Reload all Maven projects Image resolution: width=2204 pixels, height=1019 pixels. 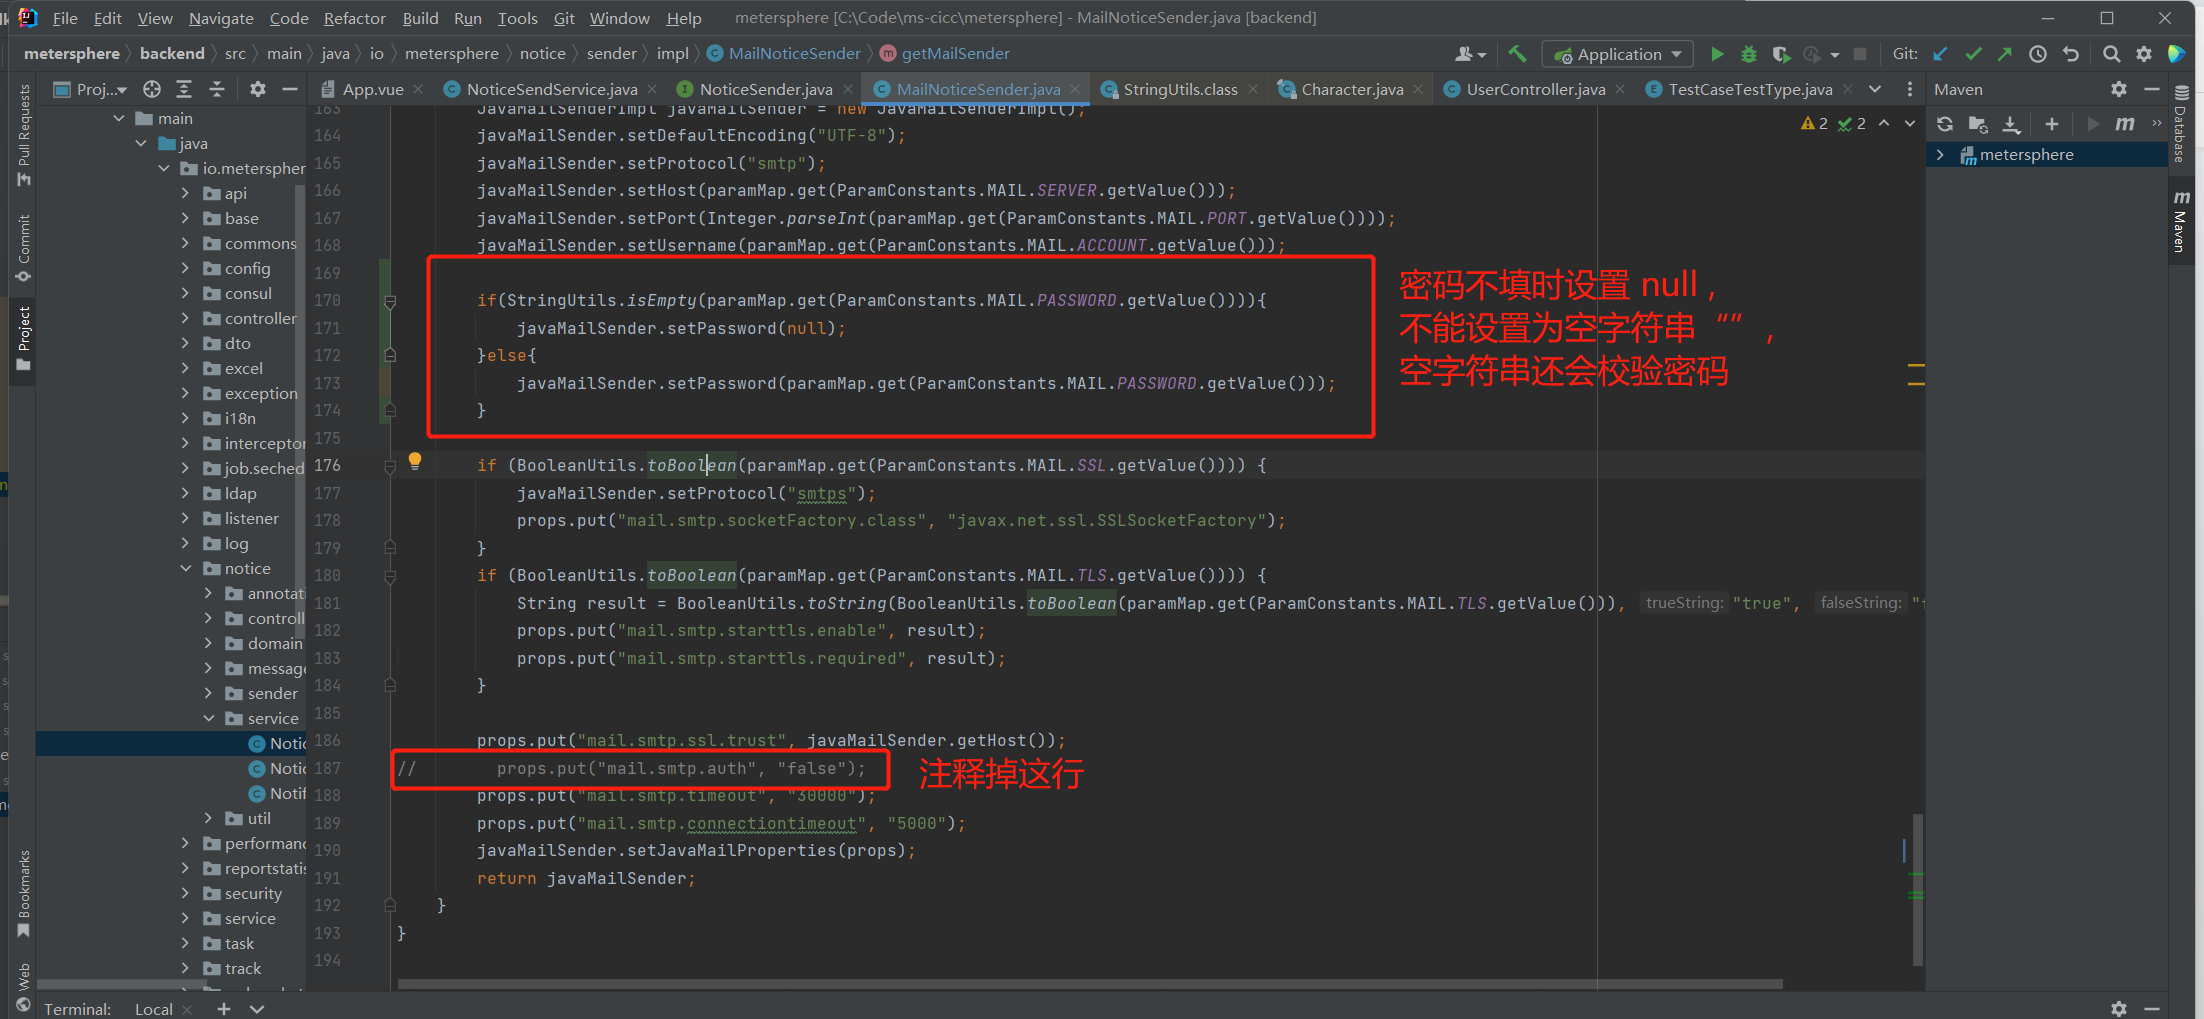point(1945,124)
